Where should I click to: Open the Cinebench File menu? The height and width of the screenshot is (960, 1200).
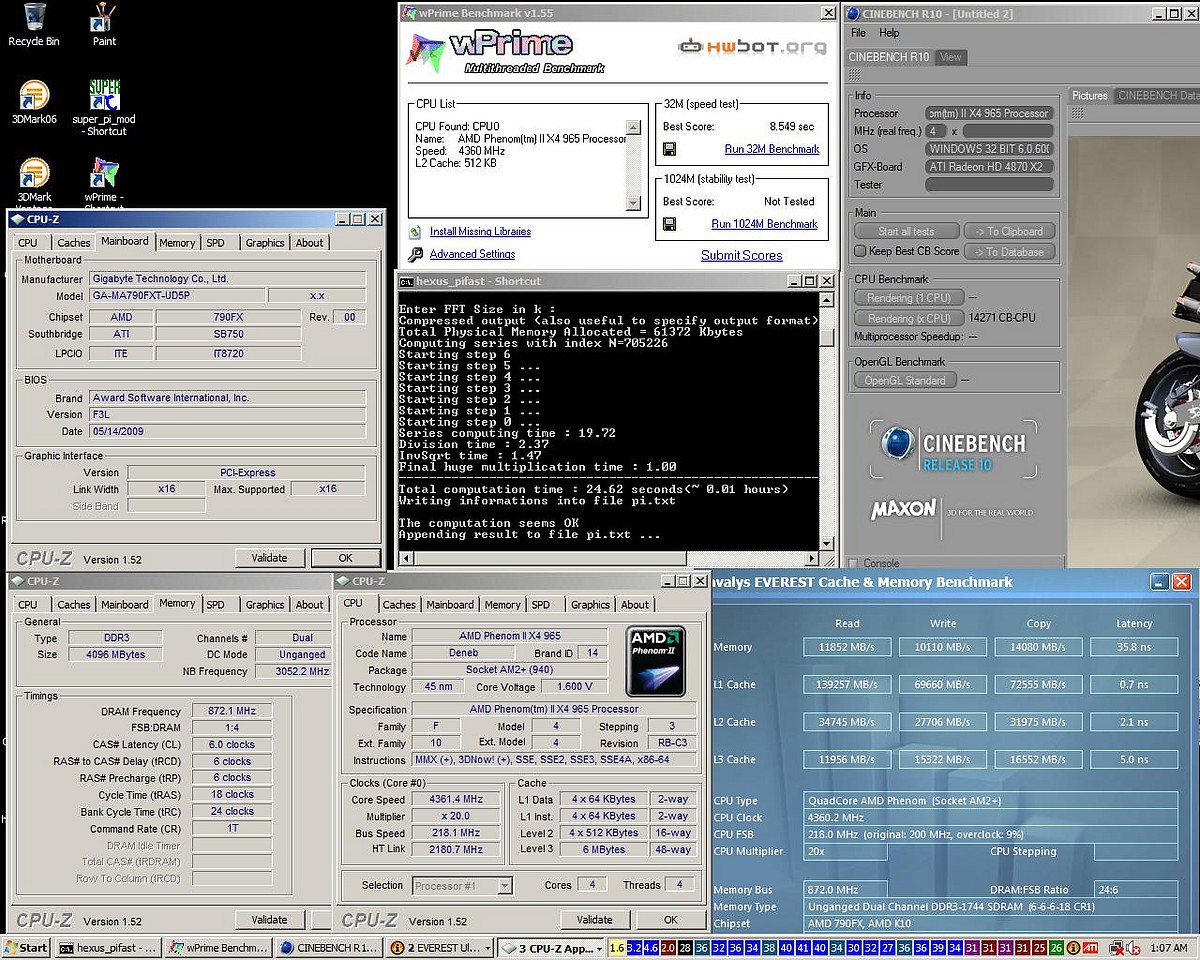(859, 33)
